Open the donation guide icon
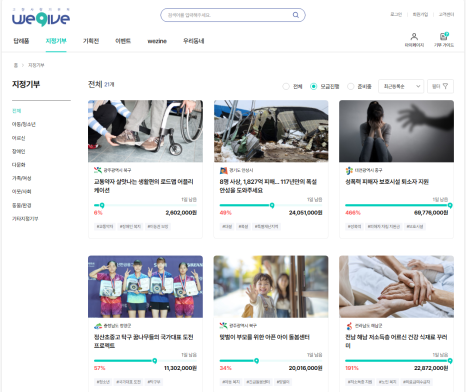 click(x=444, y=36)
